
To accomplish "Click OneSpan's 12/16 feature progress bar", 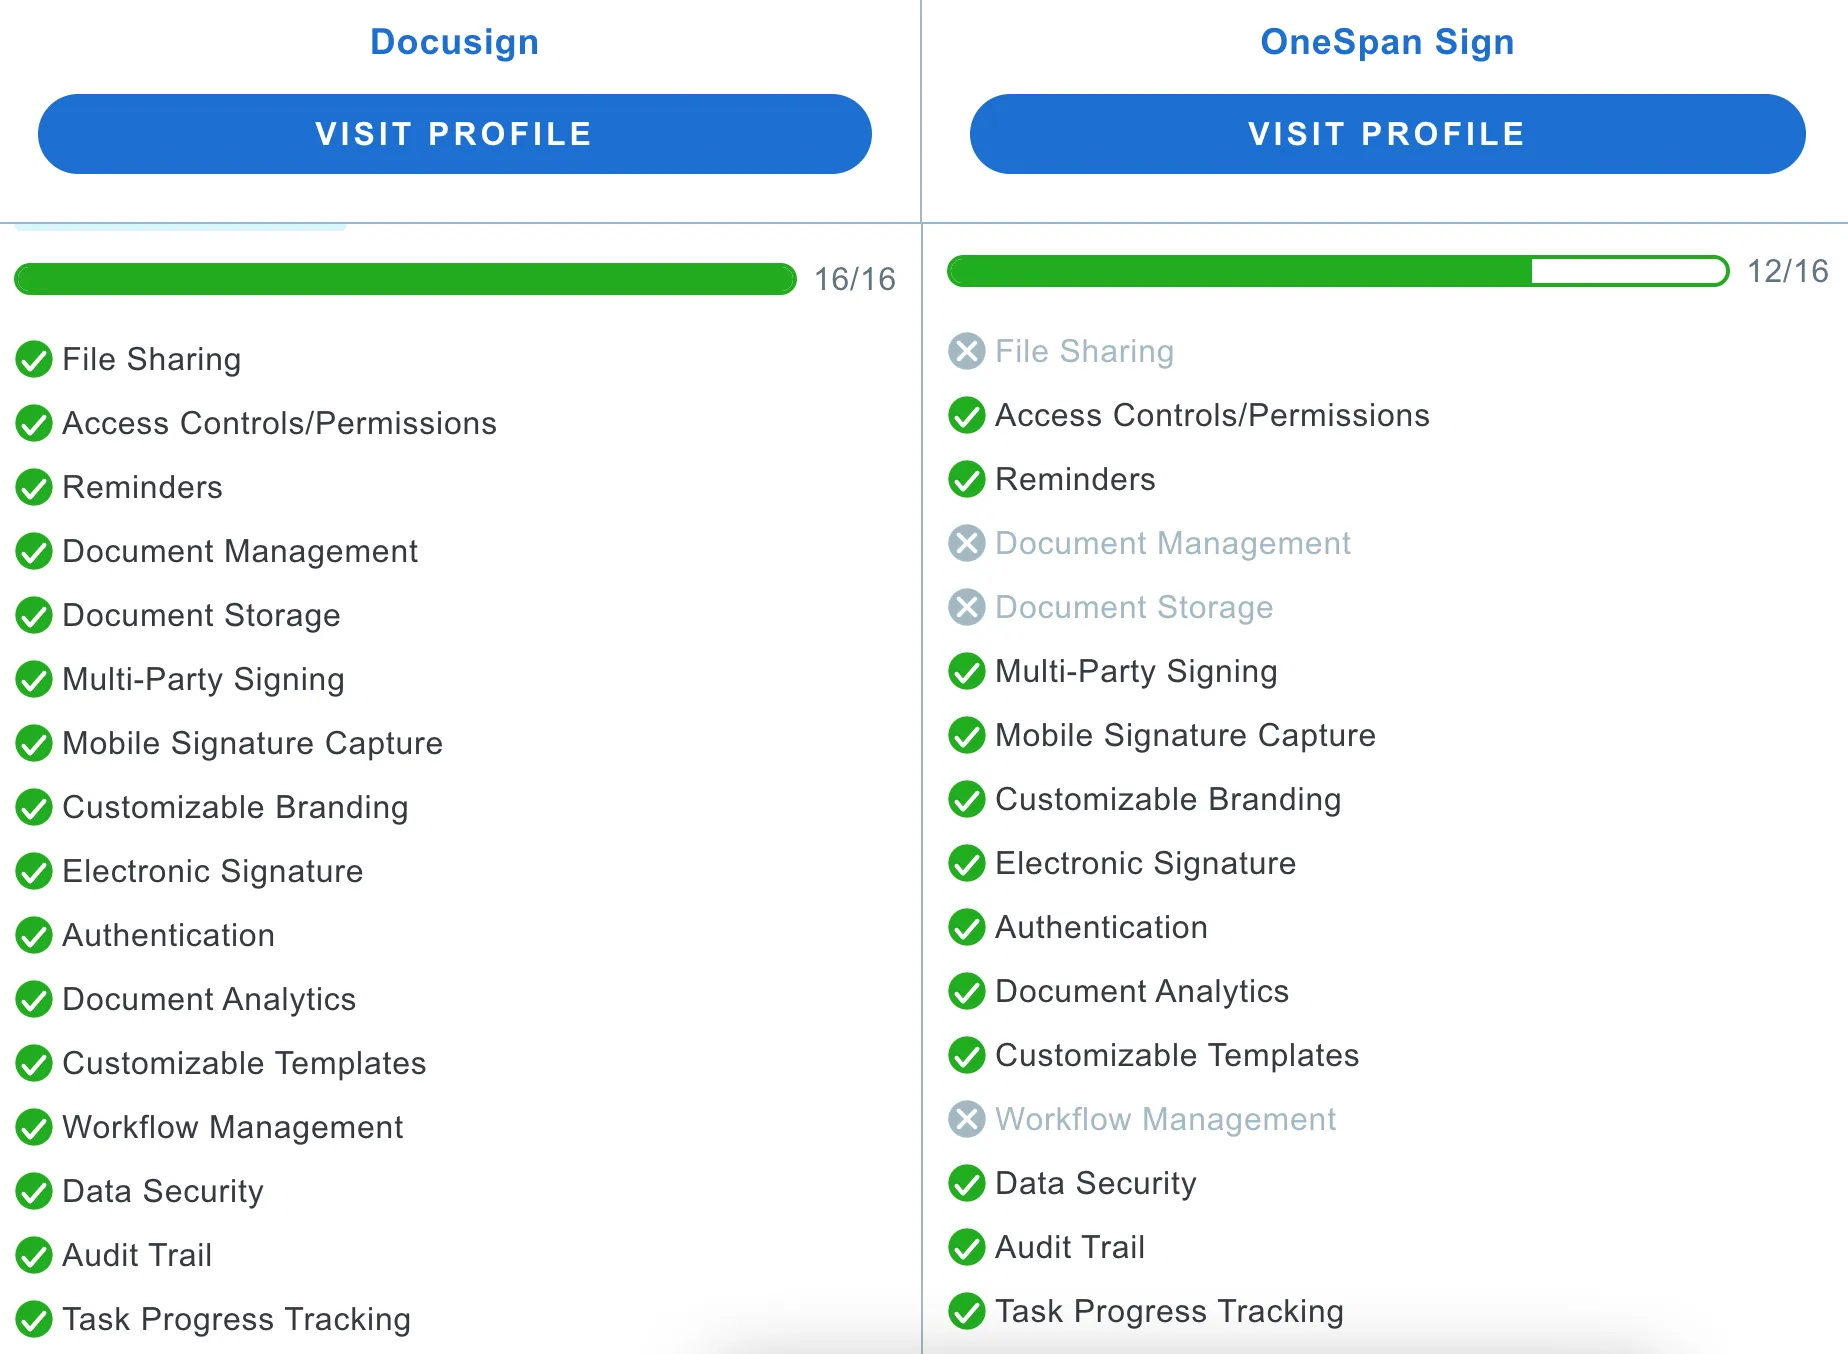I will [1338, 271].
